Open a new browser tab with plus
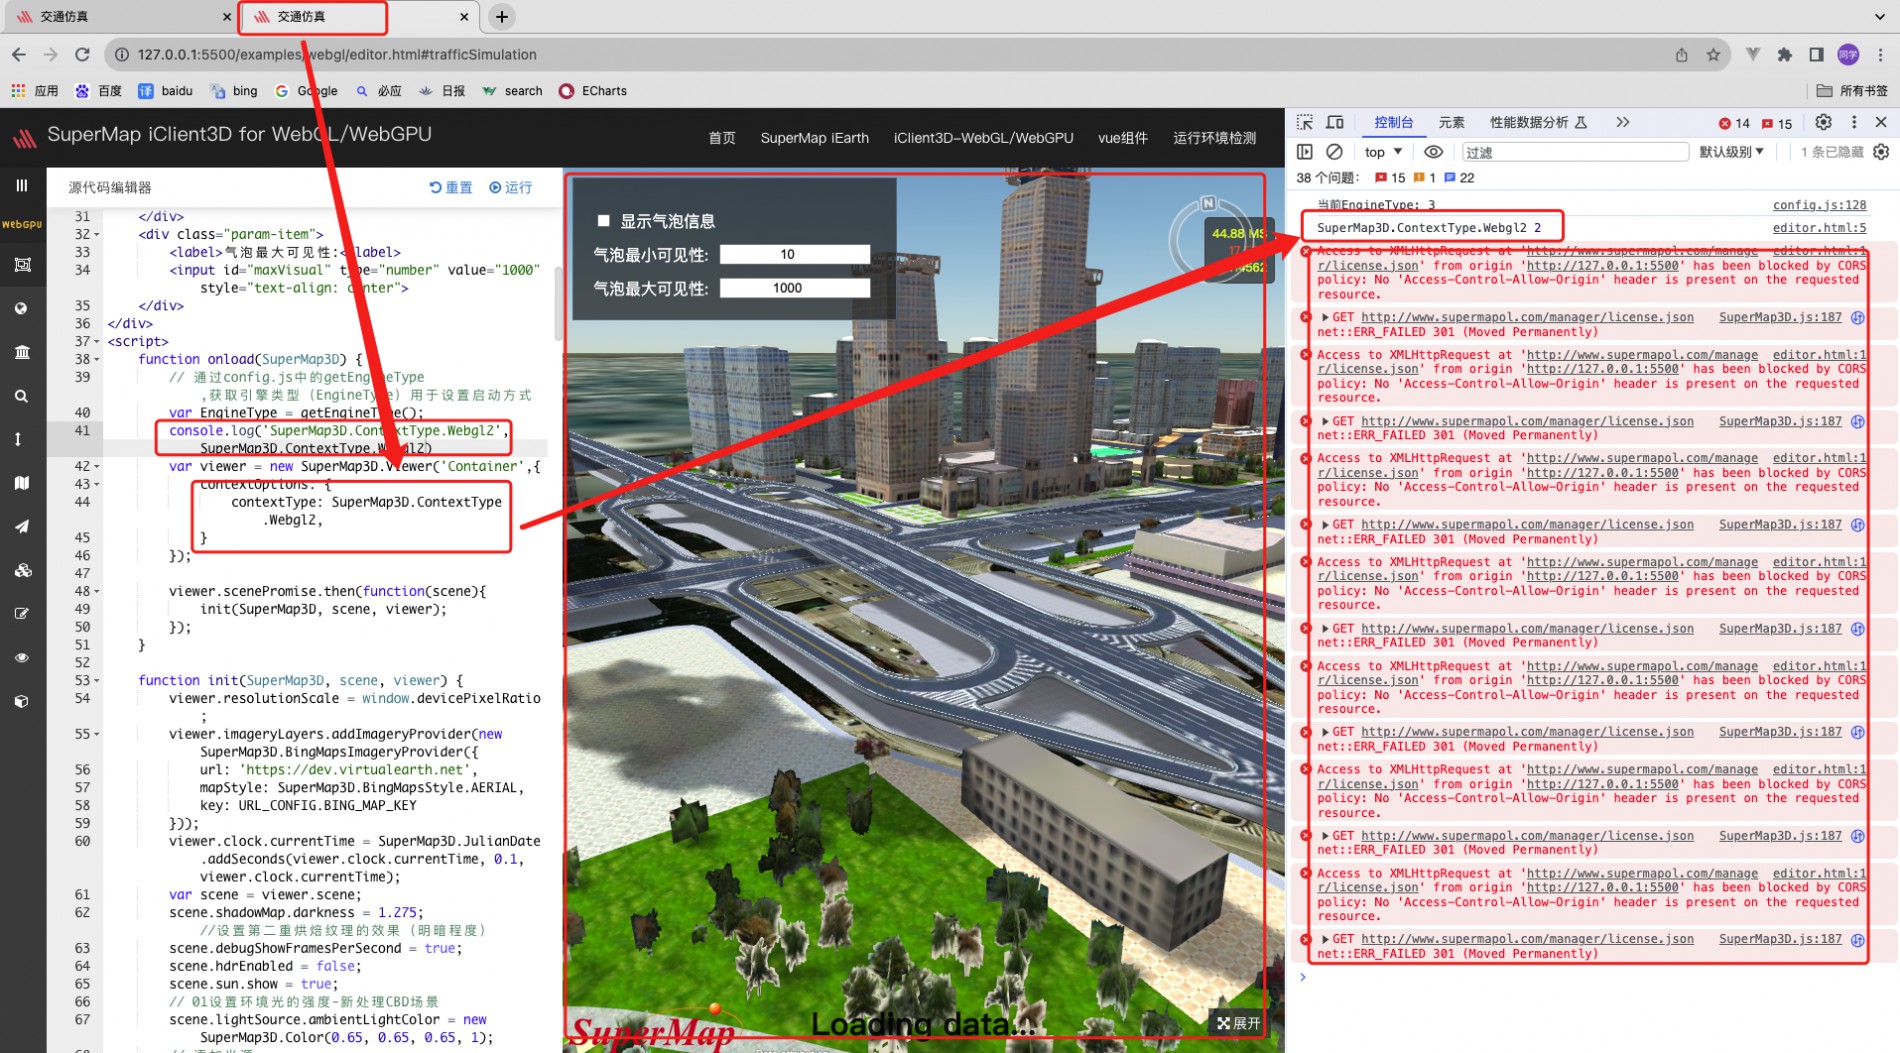The width and height of the screenshot is (1900, 1053). pyautogui.click(x=502, y=16)
